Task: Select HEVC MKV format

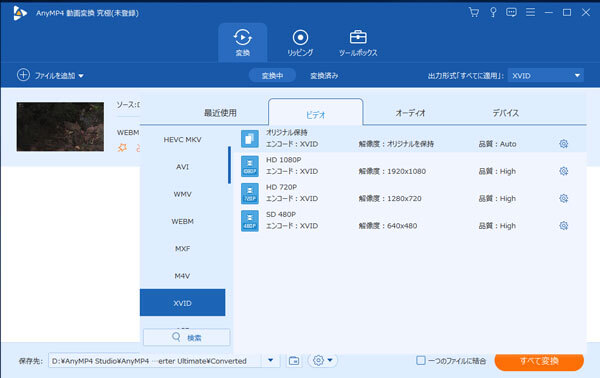Action: pyautogui.click(x=183, y=140)
